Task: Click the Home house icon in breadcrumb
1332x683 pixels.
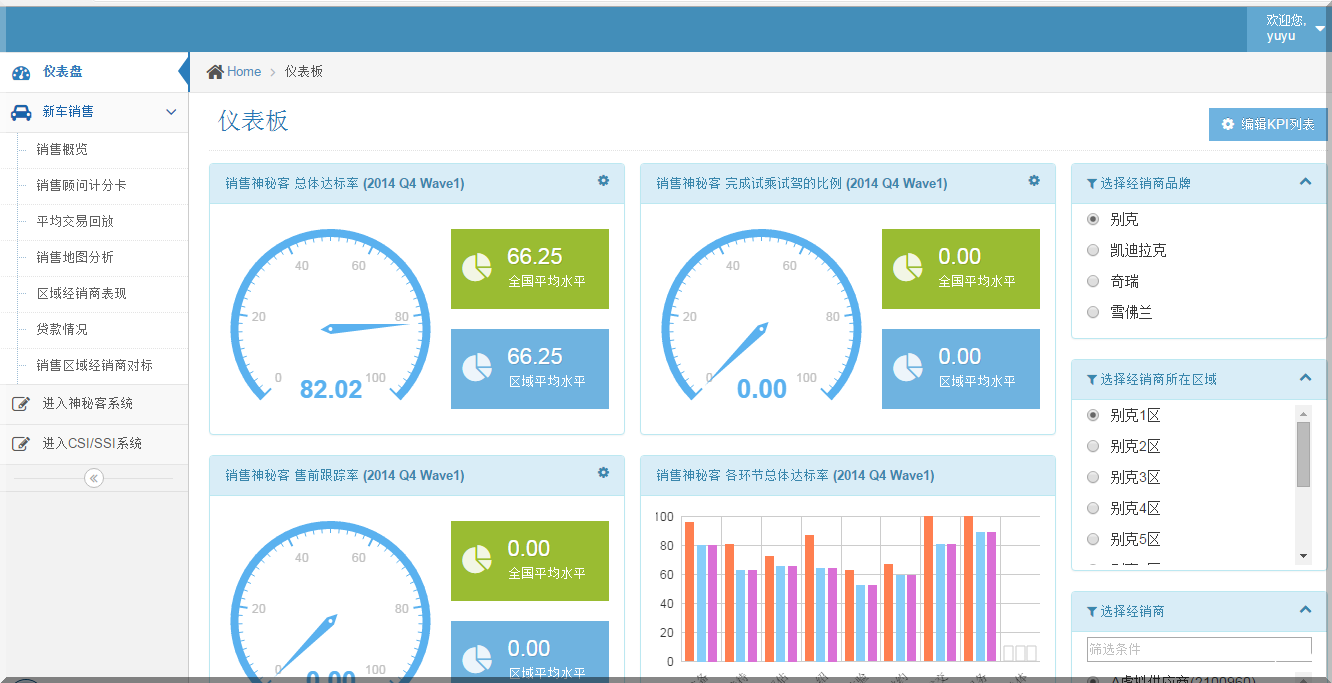Action: tap(215, 72)
